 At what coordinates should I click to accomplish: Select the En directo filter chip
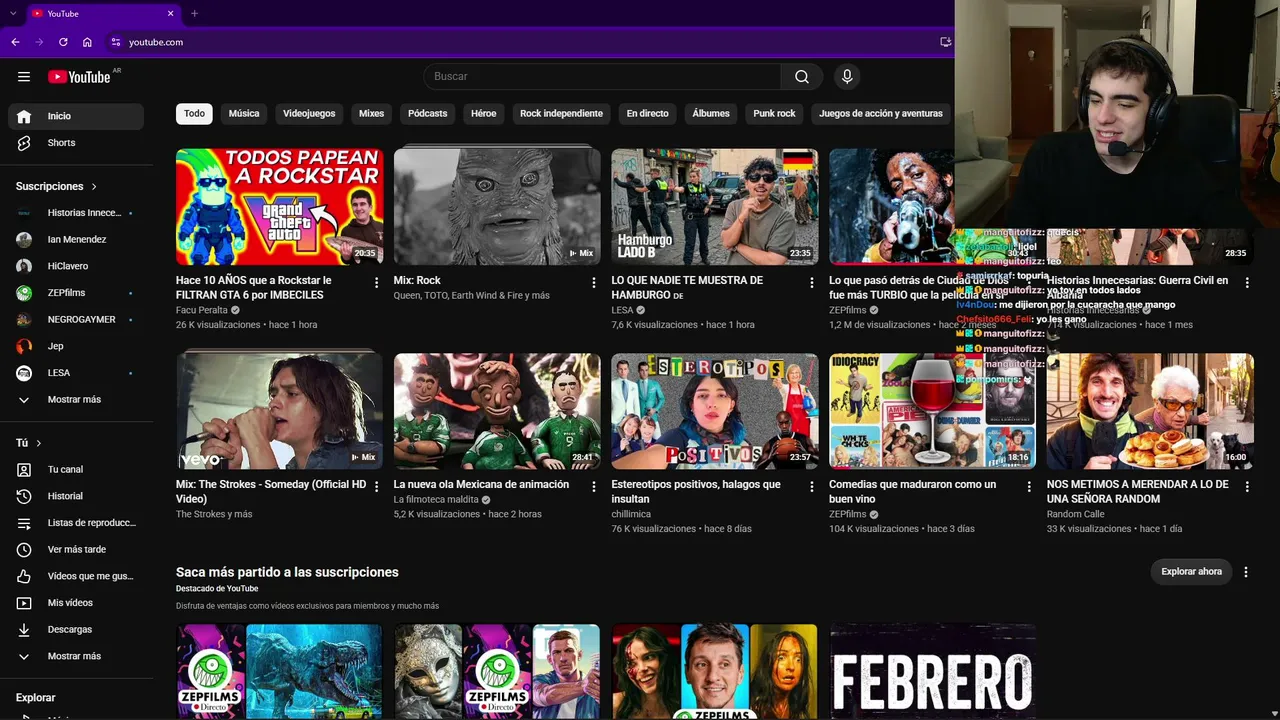point(648,114)
